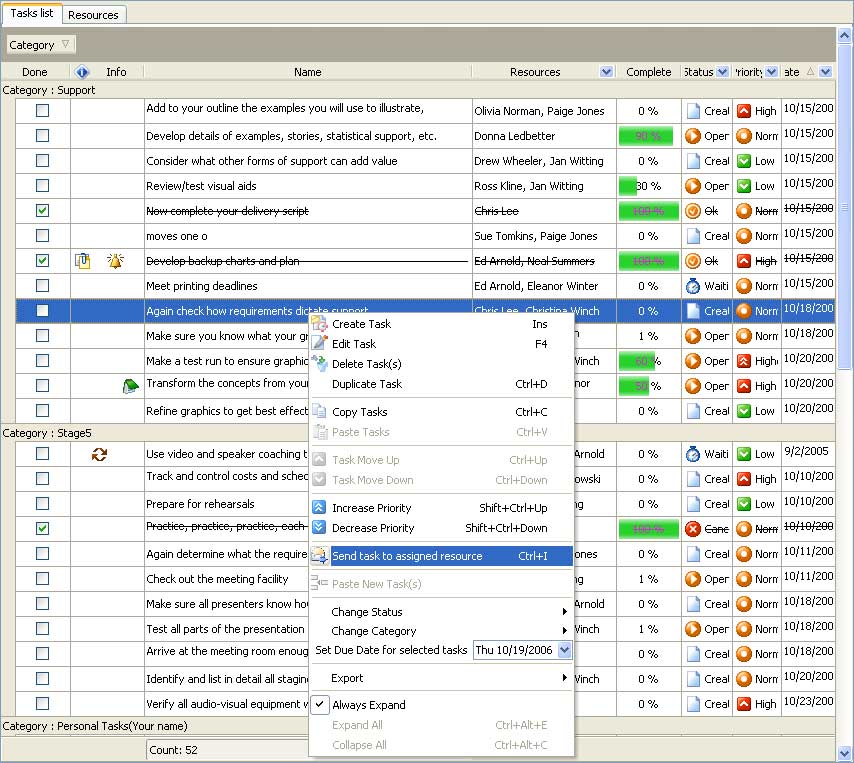Click the green book icon in Info column
This screenshot has width=854, height=763.
pyautogui.click(x=129, y=386)
